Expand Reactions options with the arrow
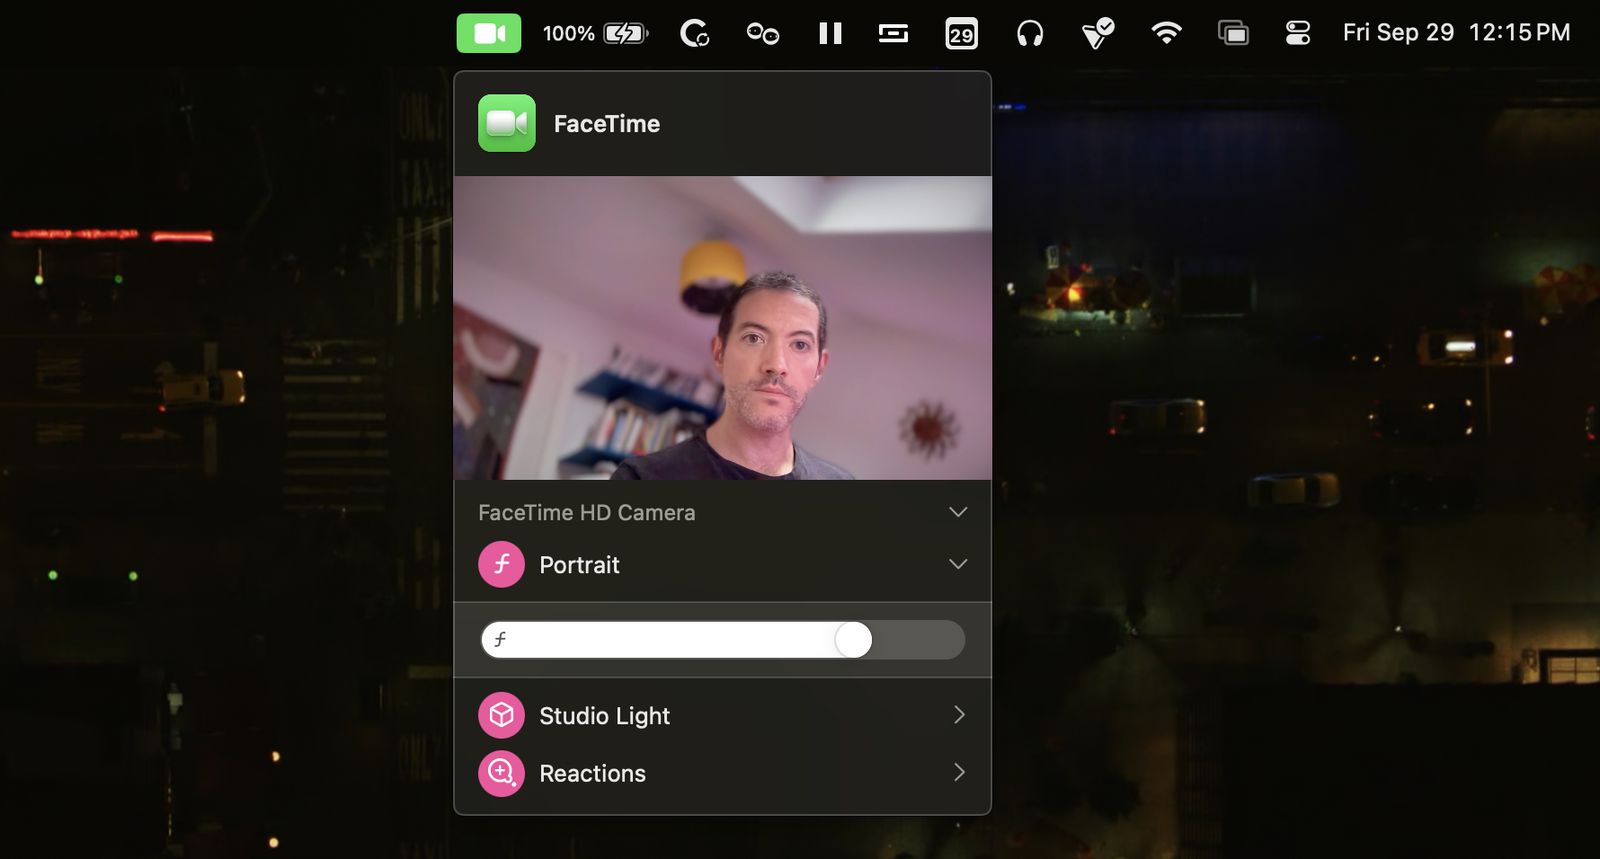 pyautogui.click(x=958, y=772)
